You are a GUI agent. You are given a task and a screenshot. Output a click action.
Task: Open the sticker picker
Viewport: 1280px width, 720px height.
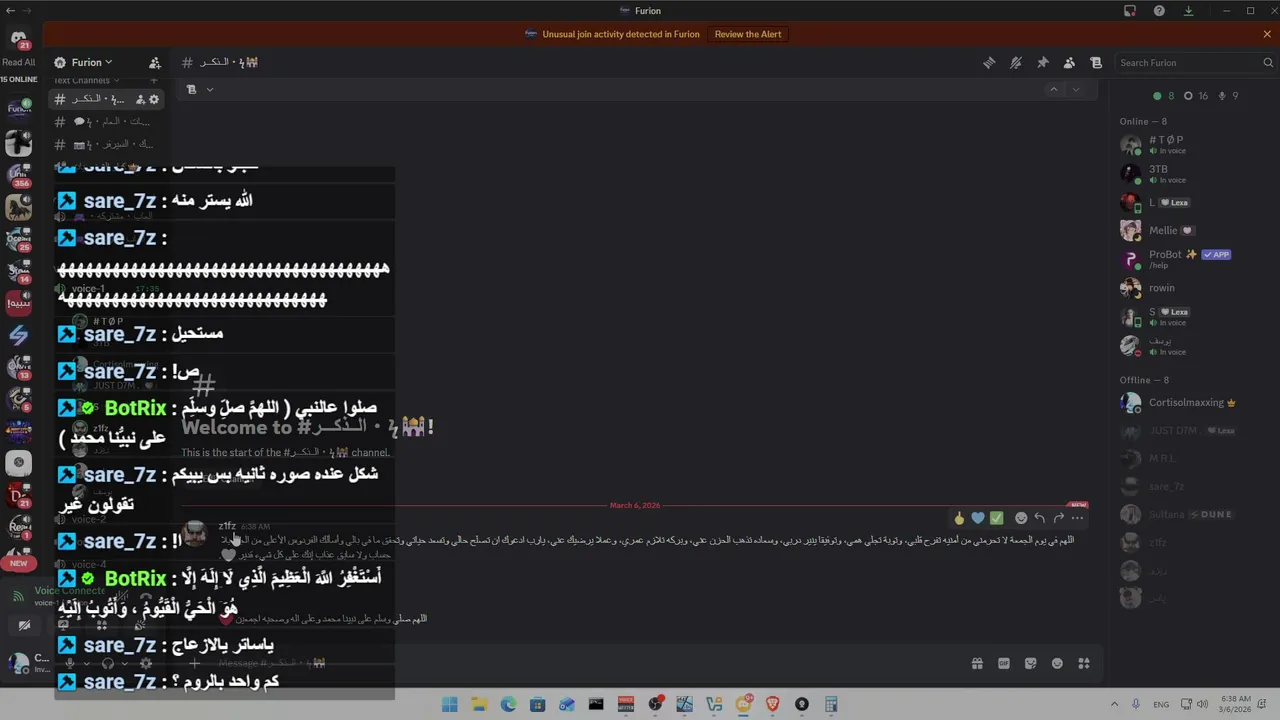coord(1031,663)
